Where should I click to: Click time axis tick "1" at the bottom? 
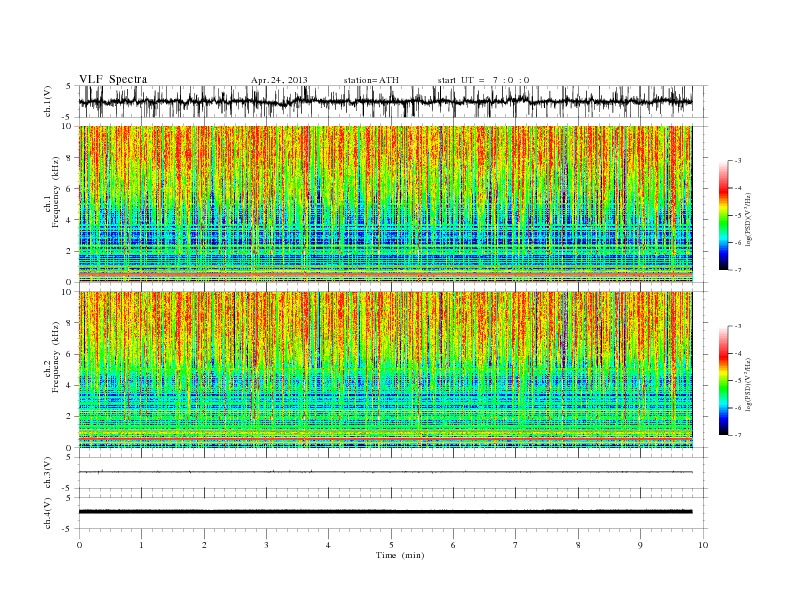coord(141,545)
